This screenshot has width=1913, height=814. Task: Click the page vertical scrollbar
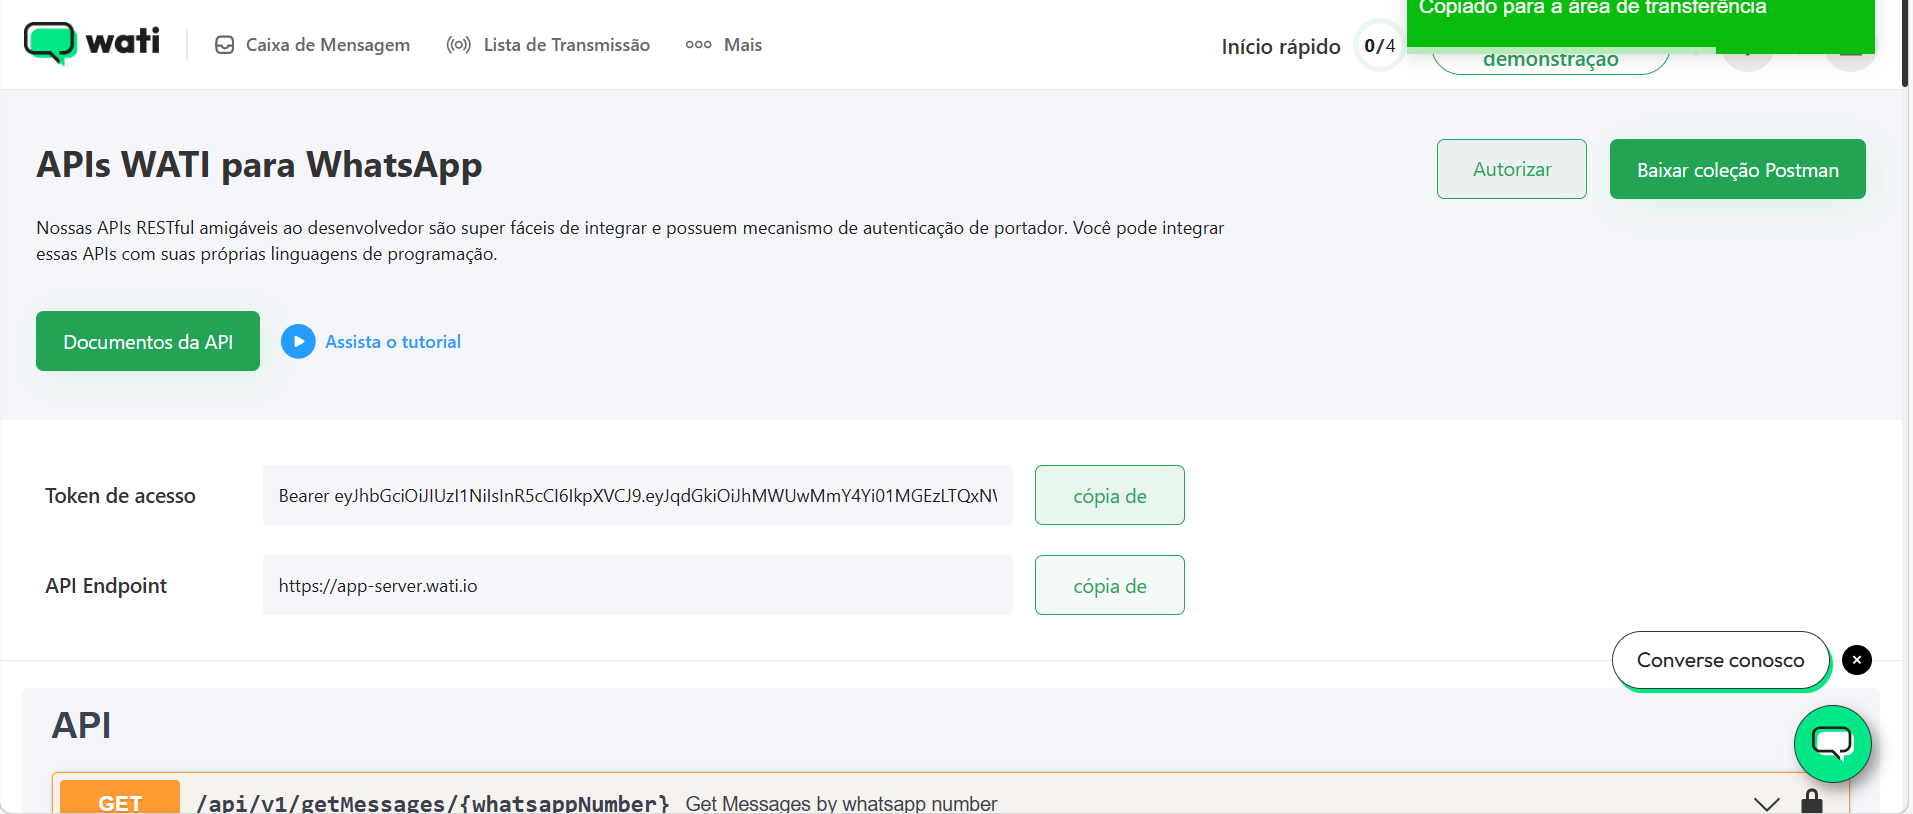coord(1906,44)
